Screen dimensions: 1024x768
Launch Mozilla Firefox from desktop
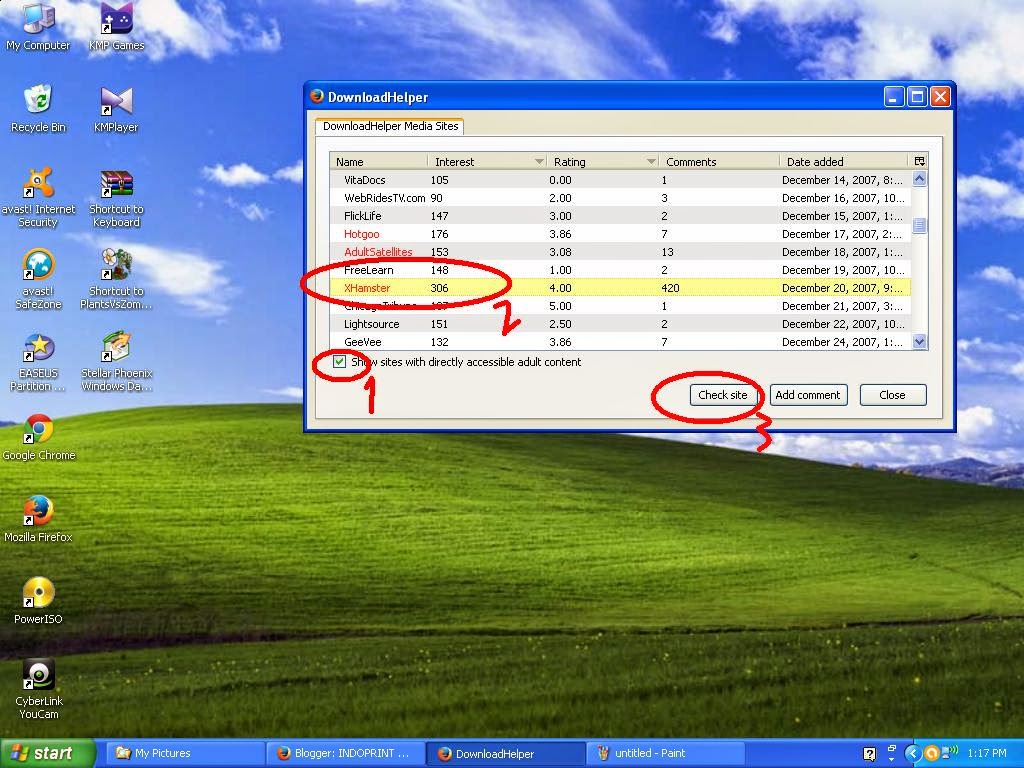[x=38, y=520]
